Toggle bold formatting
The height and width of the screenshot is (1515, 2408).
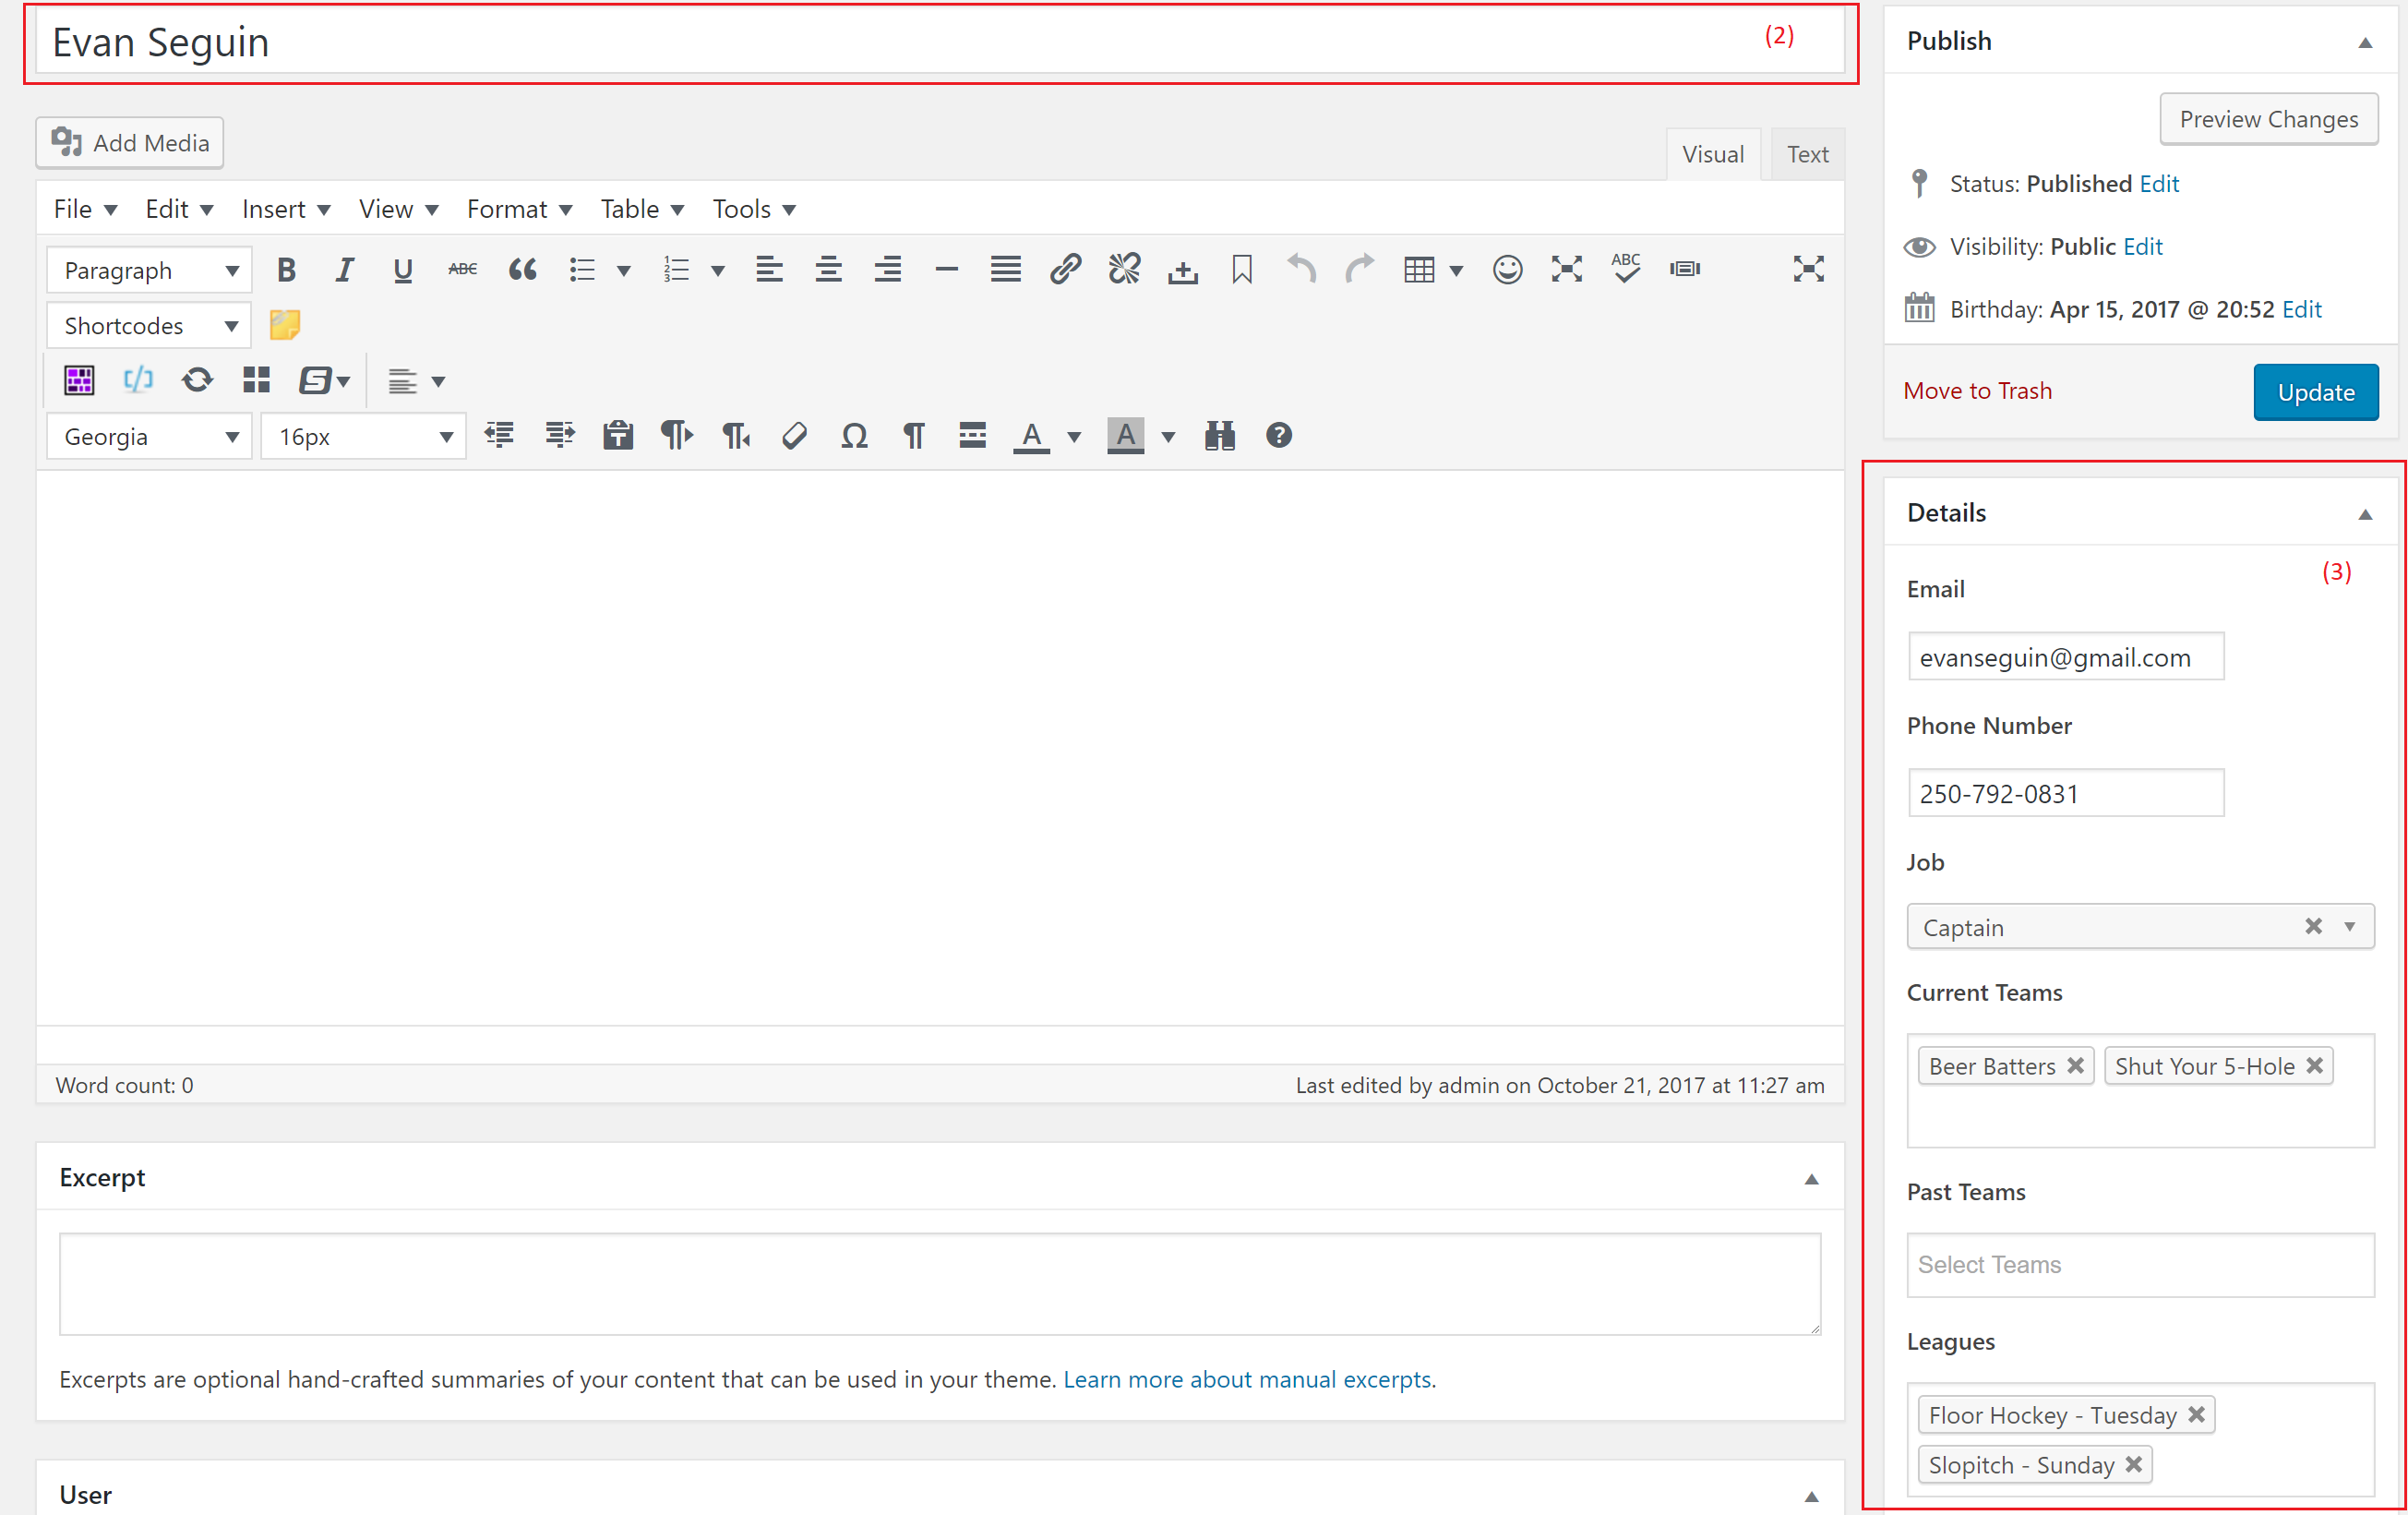pos(286,270)
